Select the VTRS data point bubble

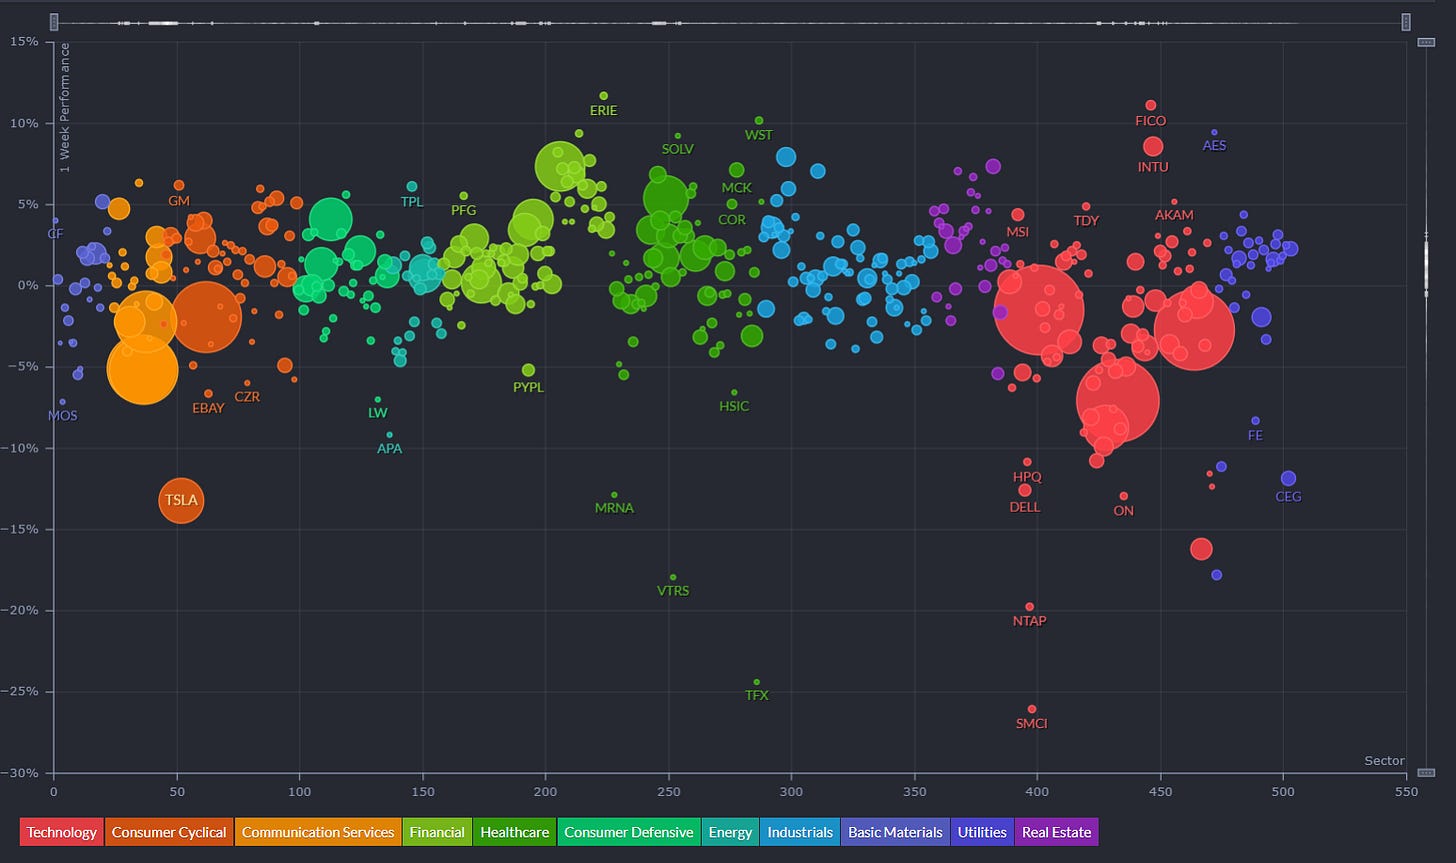click(x=673, y=577)
